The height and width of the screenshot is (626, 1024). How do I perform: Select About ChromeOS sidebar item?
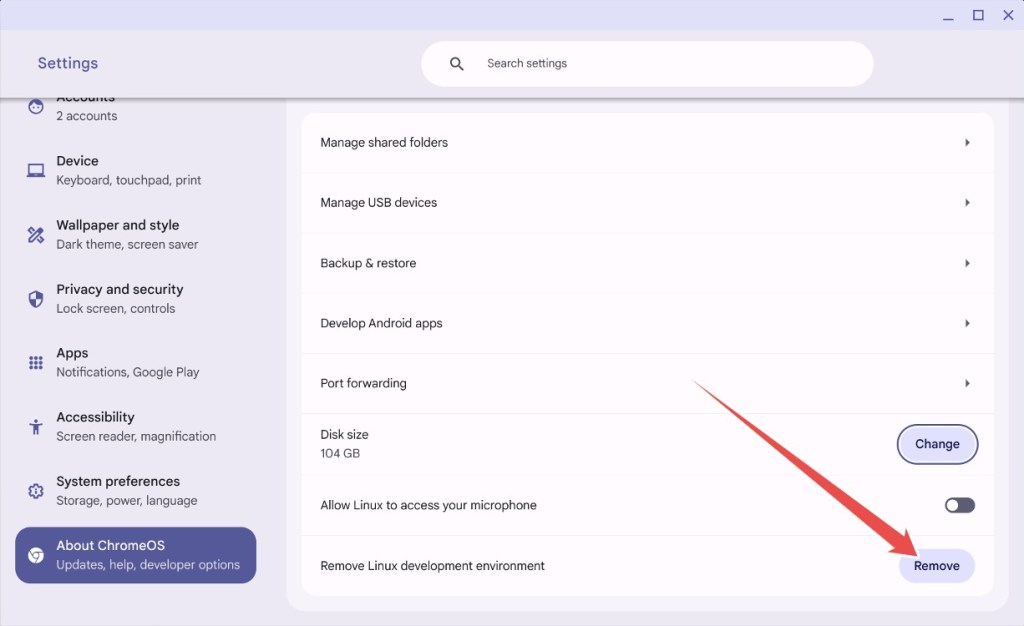click(x=136, y=555)
